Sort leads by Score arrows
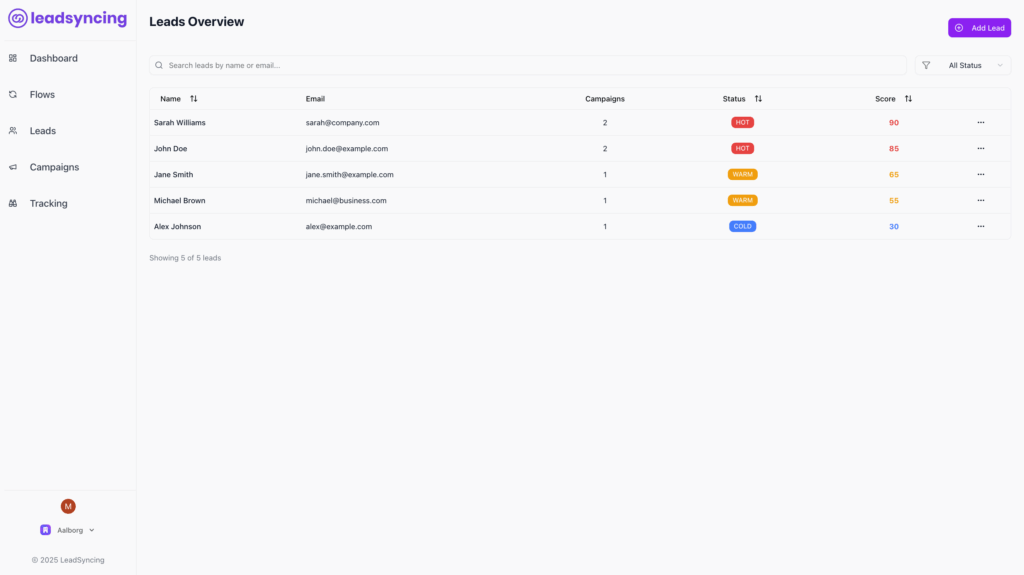The width and height of the screenshot is (1024, 575). click(x=908, y=99)
